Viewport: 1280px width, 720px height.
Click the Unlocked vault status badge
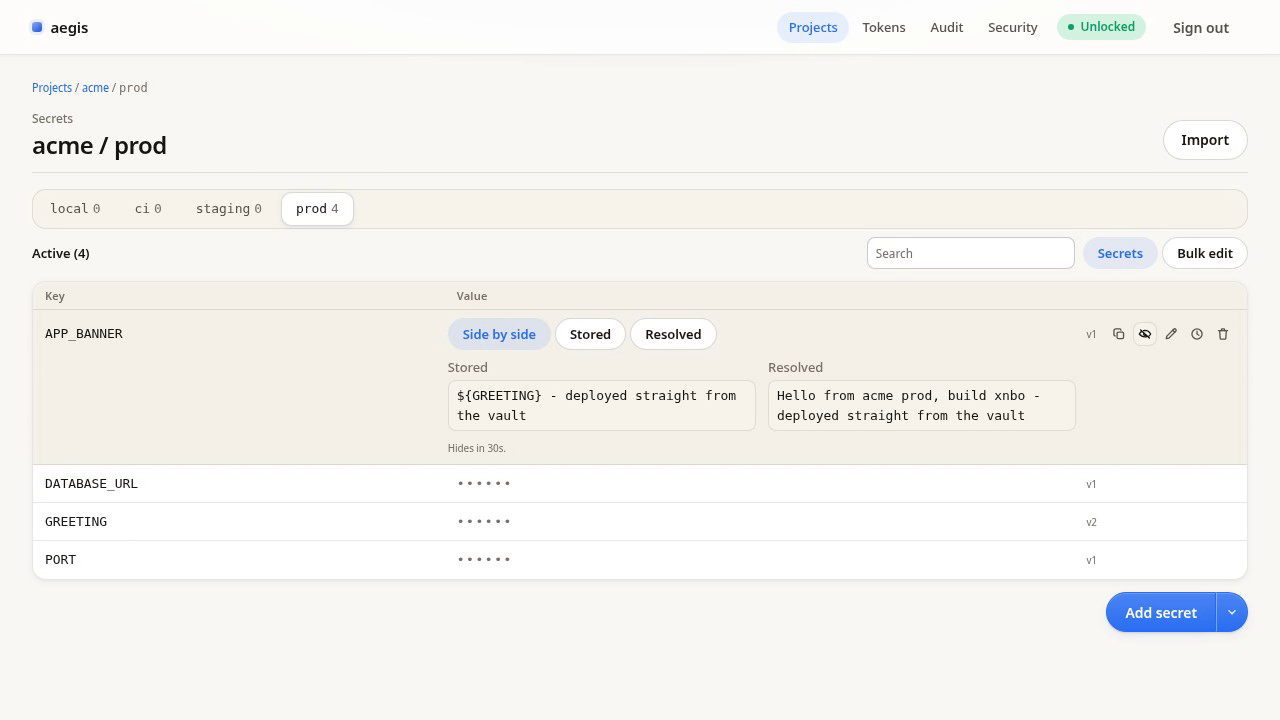[1101, 27]
